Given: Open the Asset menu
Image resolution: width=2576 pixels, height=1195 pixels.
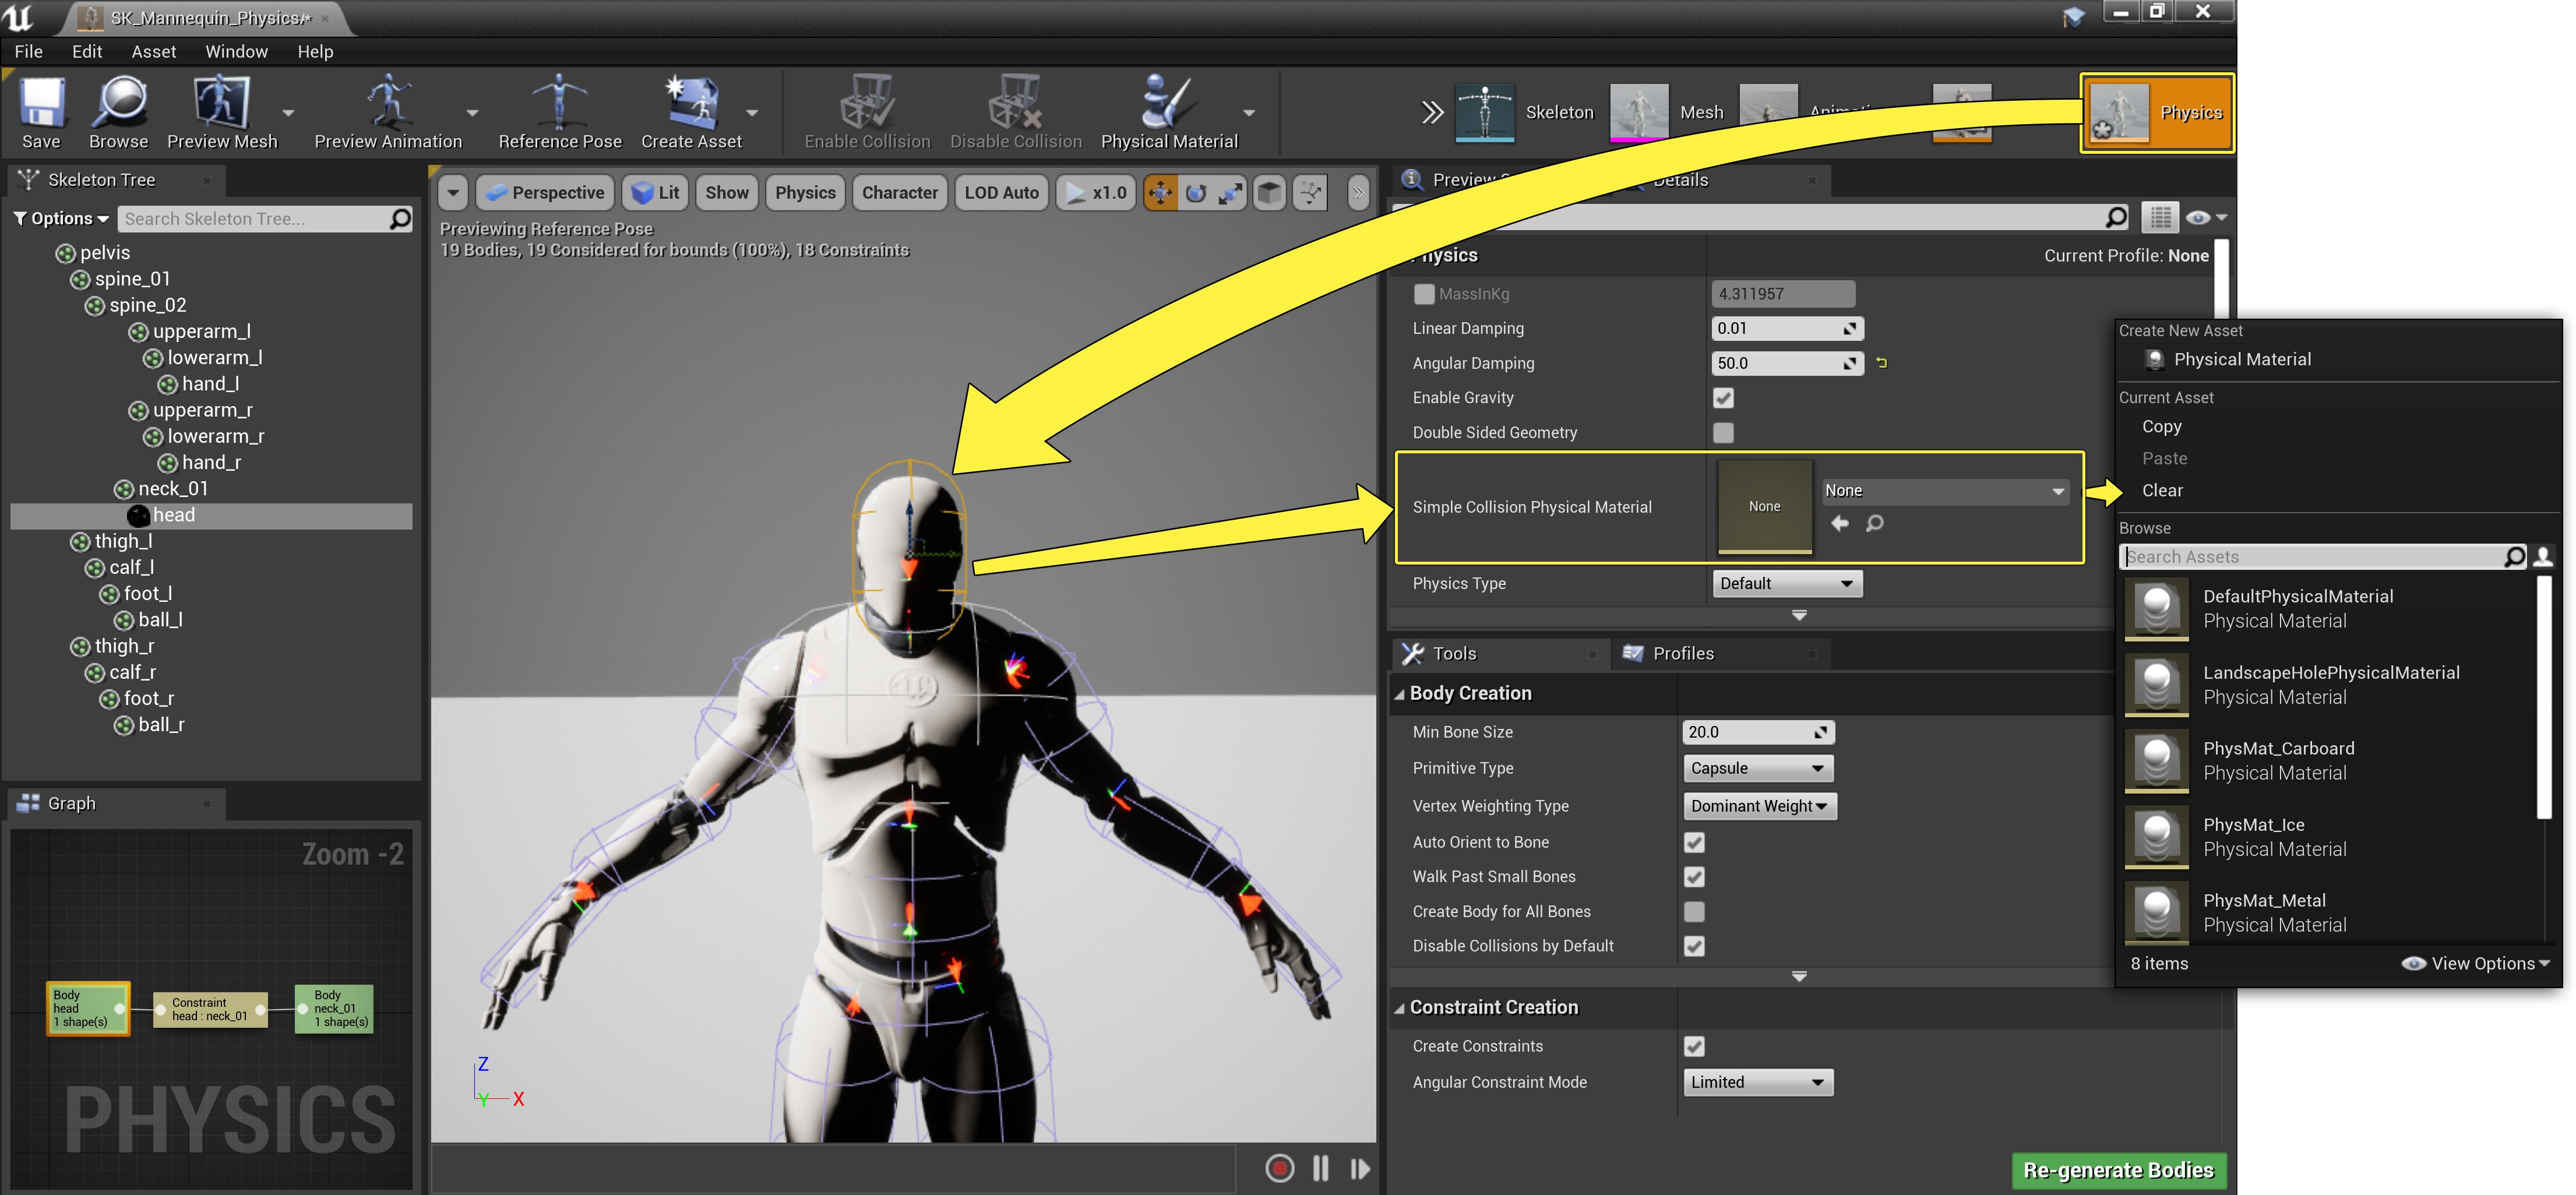Looking at the screenshot, I should [153, 51].
